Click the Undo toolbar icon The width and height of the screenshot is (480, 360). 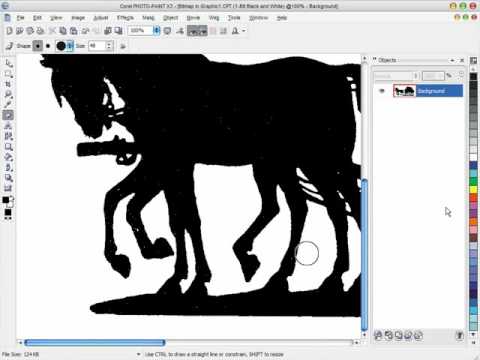85,31
